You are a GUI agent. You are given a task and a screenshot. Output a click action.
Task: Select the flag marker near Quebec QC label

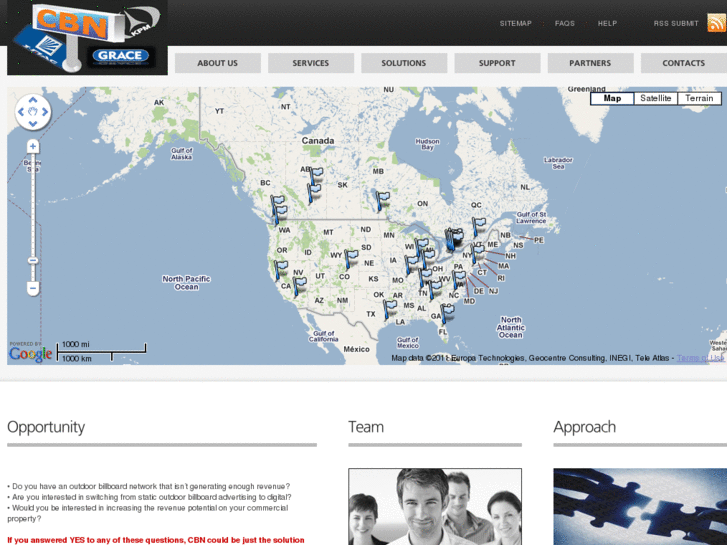pyautogui.click(x=478, y=227)
